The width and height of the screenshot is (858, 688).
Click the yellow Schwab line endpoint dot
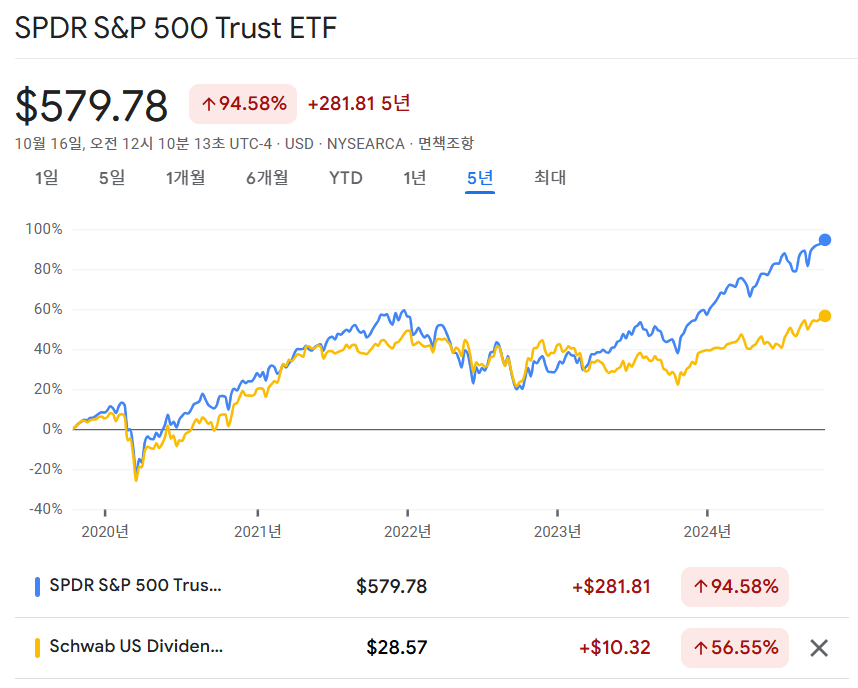click(x=825, y=316)
